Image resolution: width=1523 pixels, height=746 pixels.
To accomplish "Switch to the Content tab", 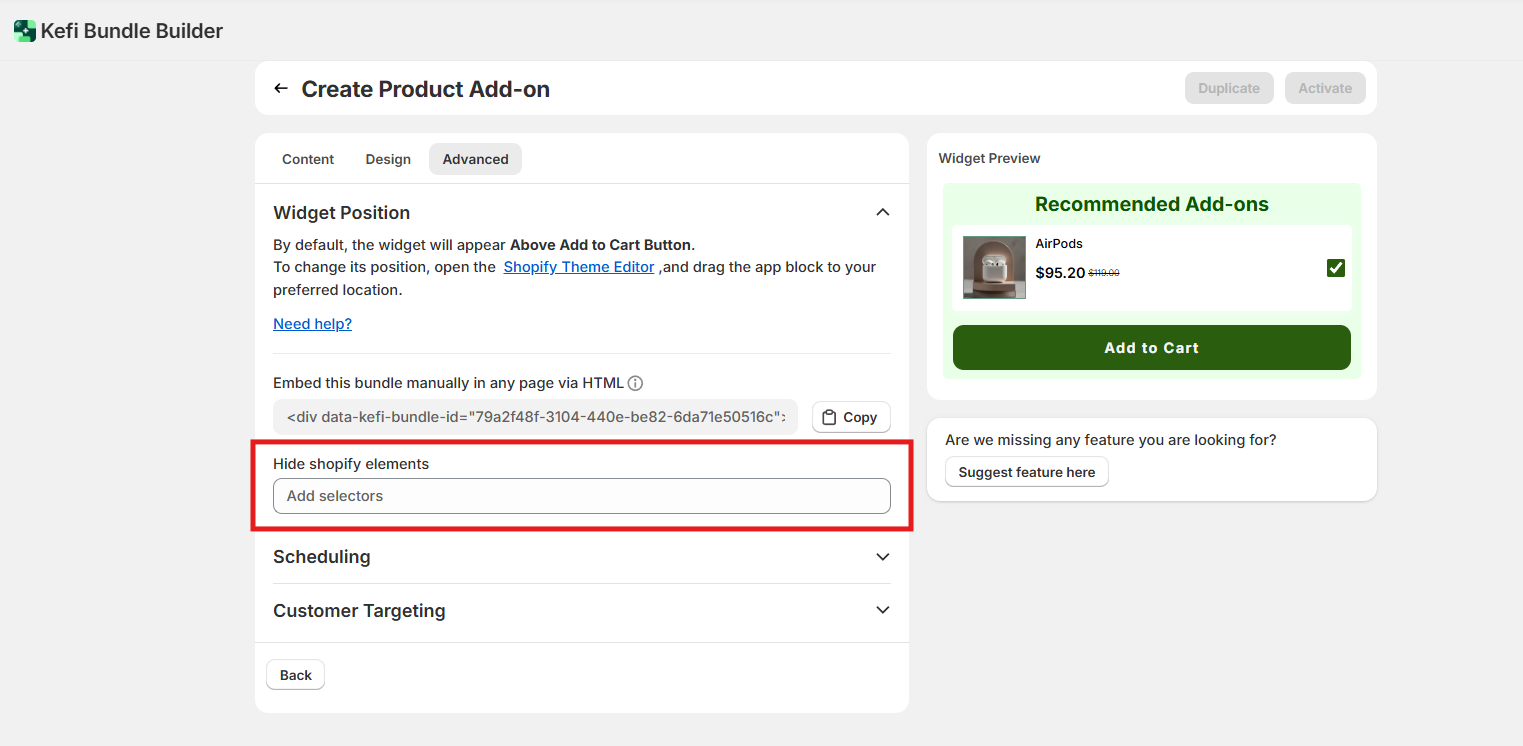I will [x=308, y=159].
